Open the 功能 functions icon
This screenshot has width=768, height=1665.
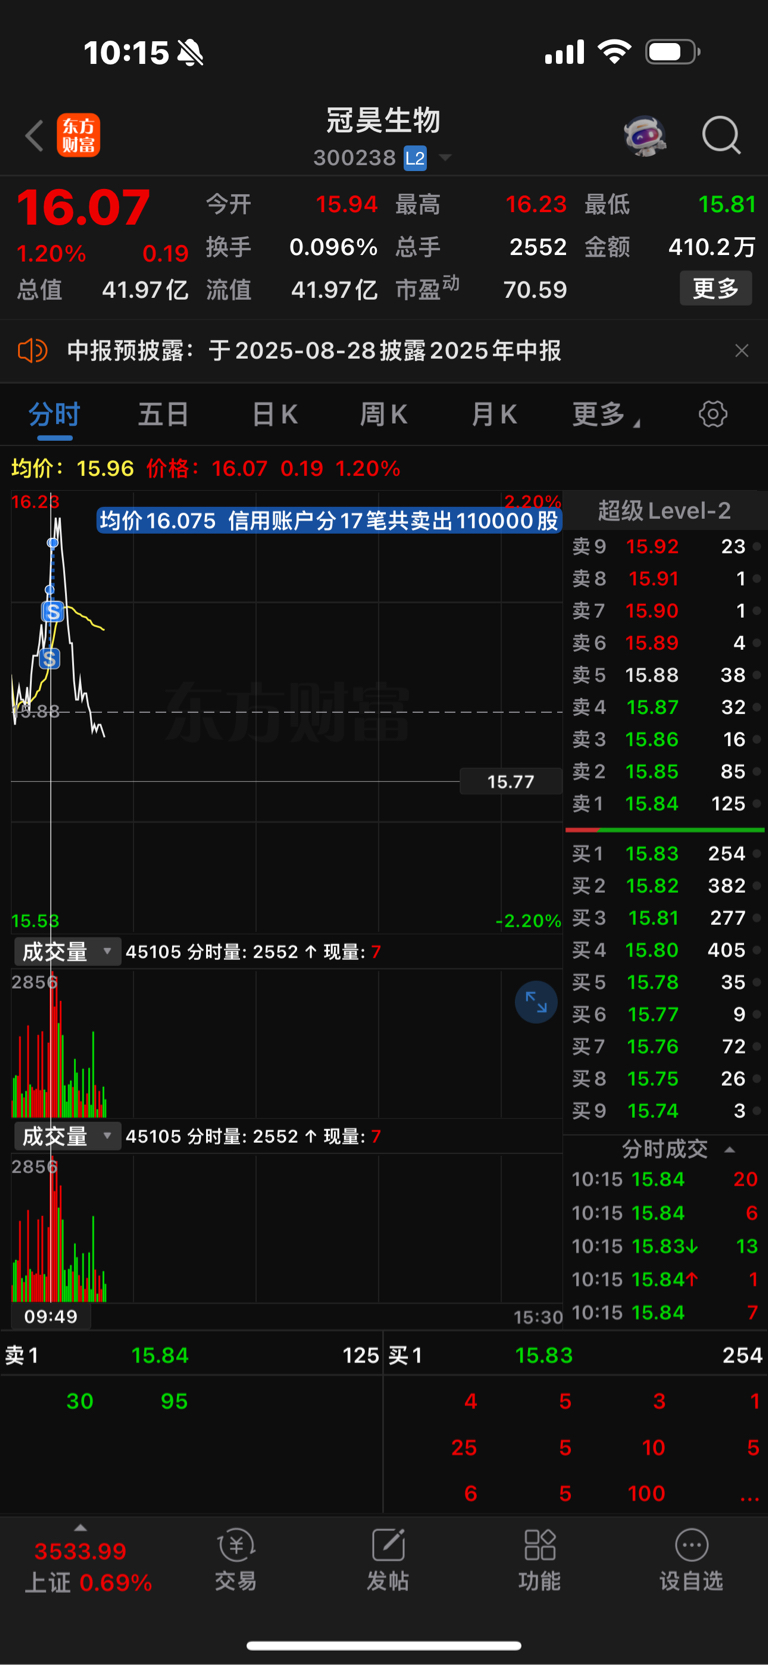(540, 1560)
